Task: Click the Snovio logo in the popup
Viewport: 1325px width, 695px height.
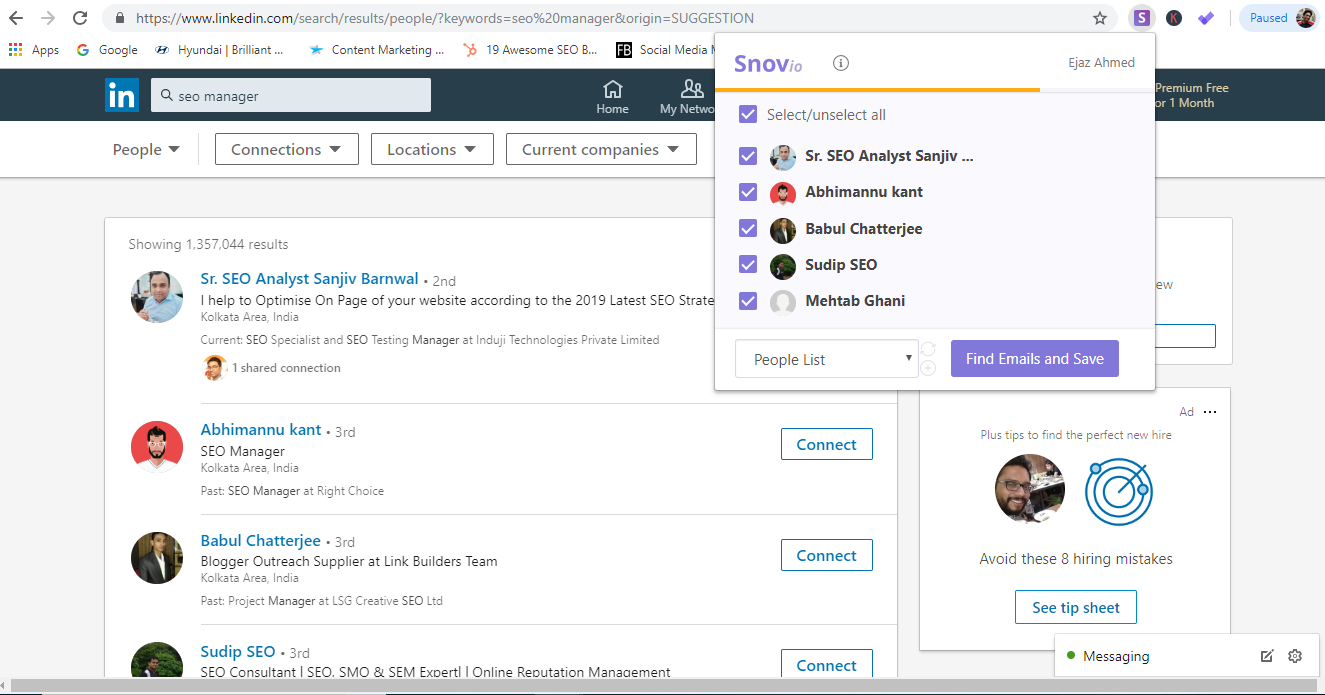Action: pos(768,63)
